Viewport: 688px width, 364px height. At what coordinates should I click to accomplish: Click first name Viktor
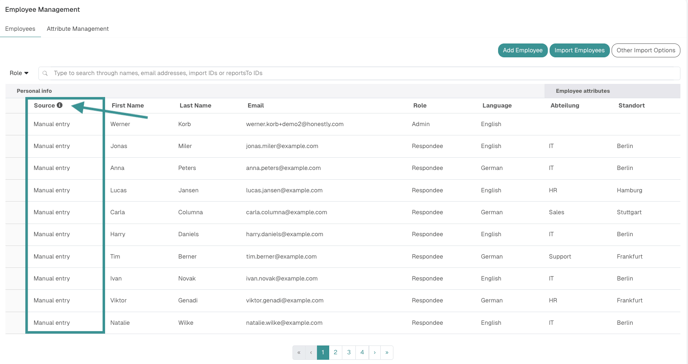pos(118,300)
